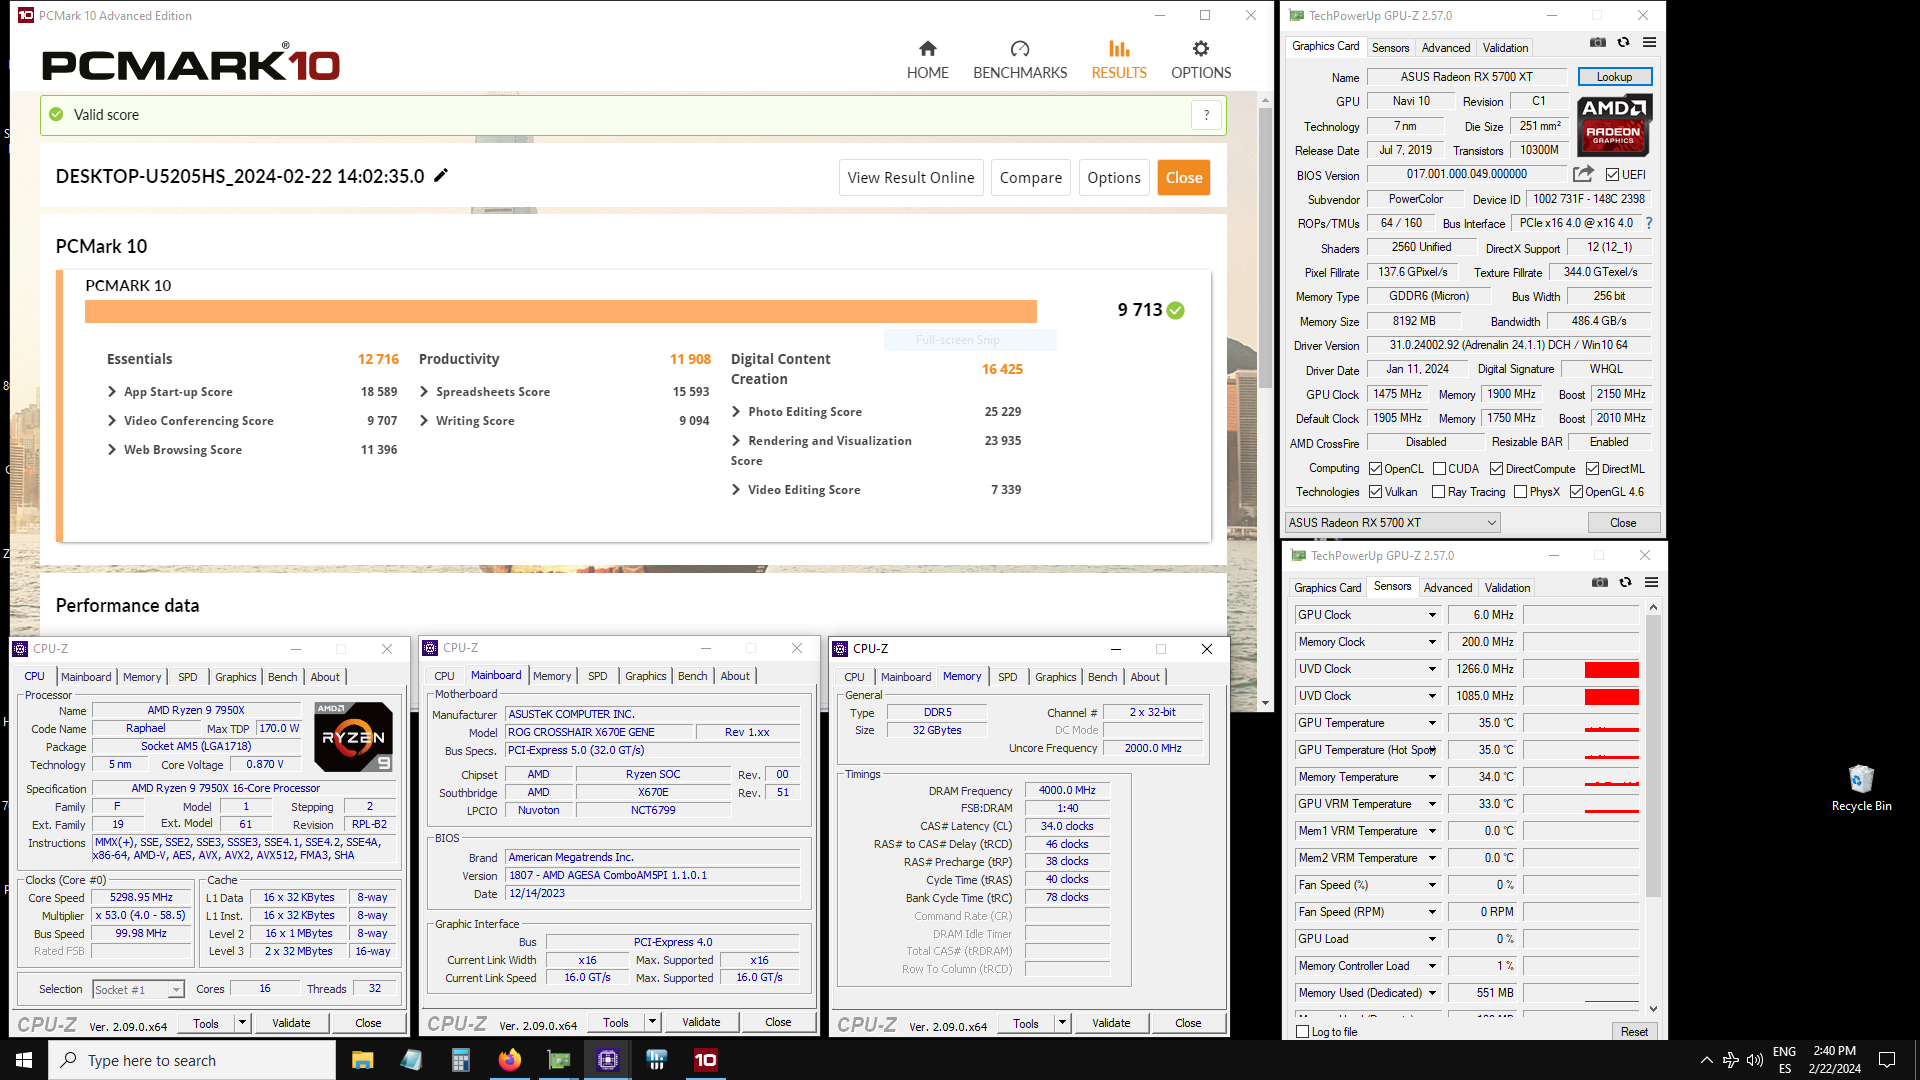Open CPU-Z taskbar icon
1920x1080 pixels.
pyautogui.click(x=608, y=1060)
